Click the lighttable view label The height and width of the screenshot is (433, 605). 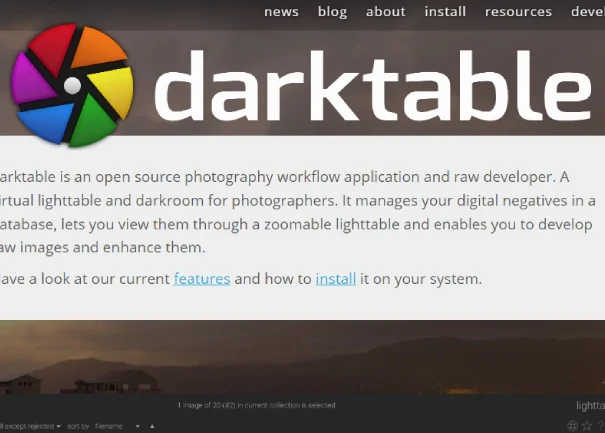(590, 405)
